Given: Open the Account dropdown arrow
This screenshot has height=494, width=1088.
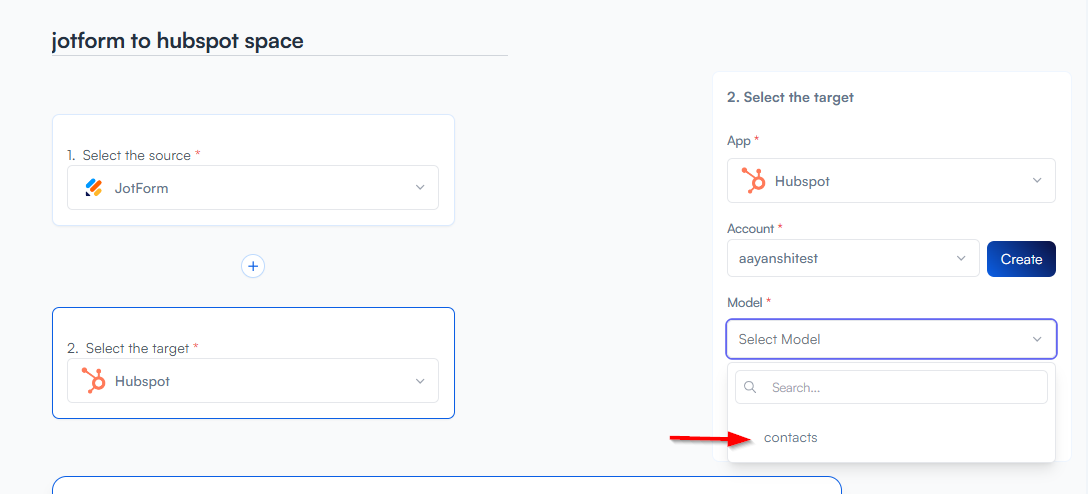Looking at the screenshot, I should tap(961, 258).
